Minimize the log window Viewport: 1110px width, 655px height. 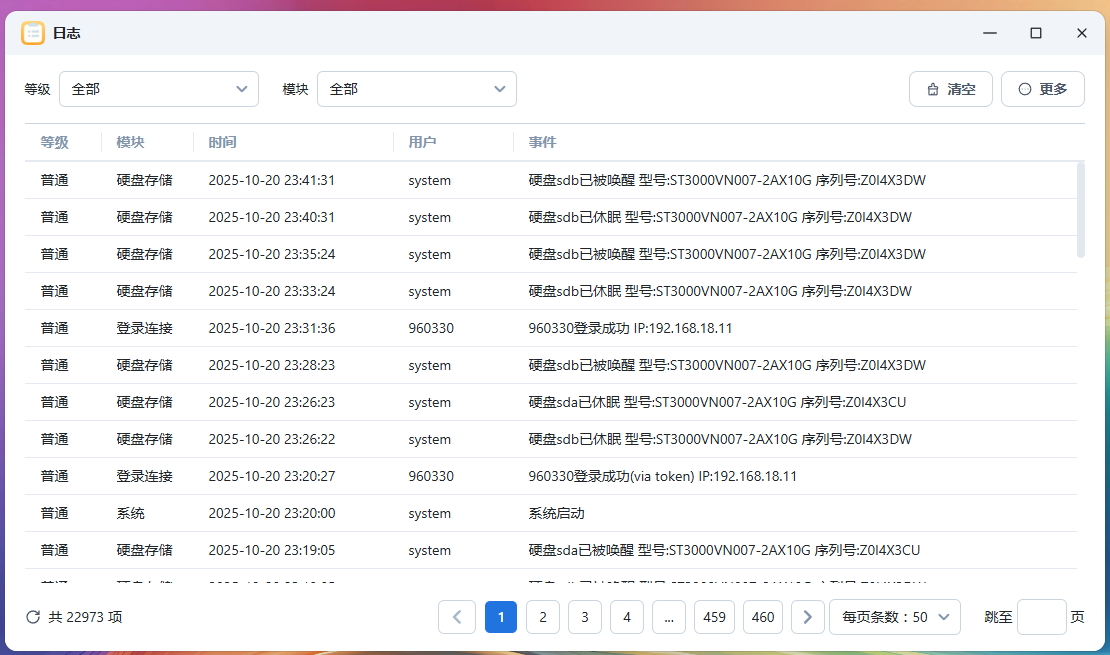pos(990,33)
